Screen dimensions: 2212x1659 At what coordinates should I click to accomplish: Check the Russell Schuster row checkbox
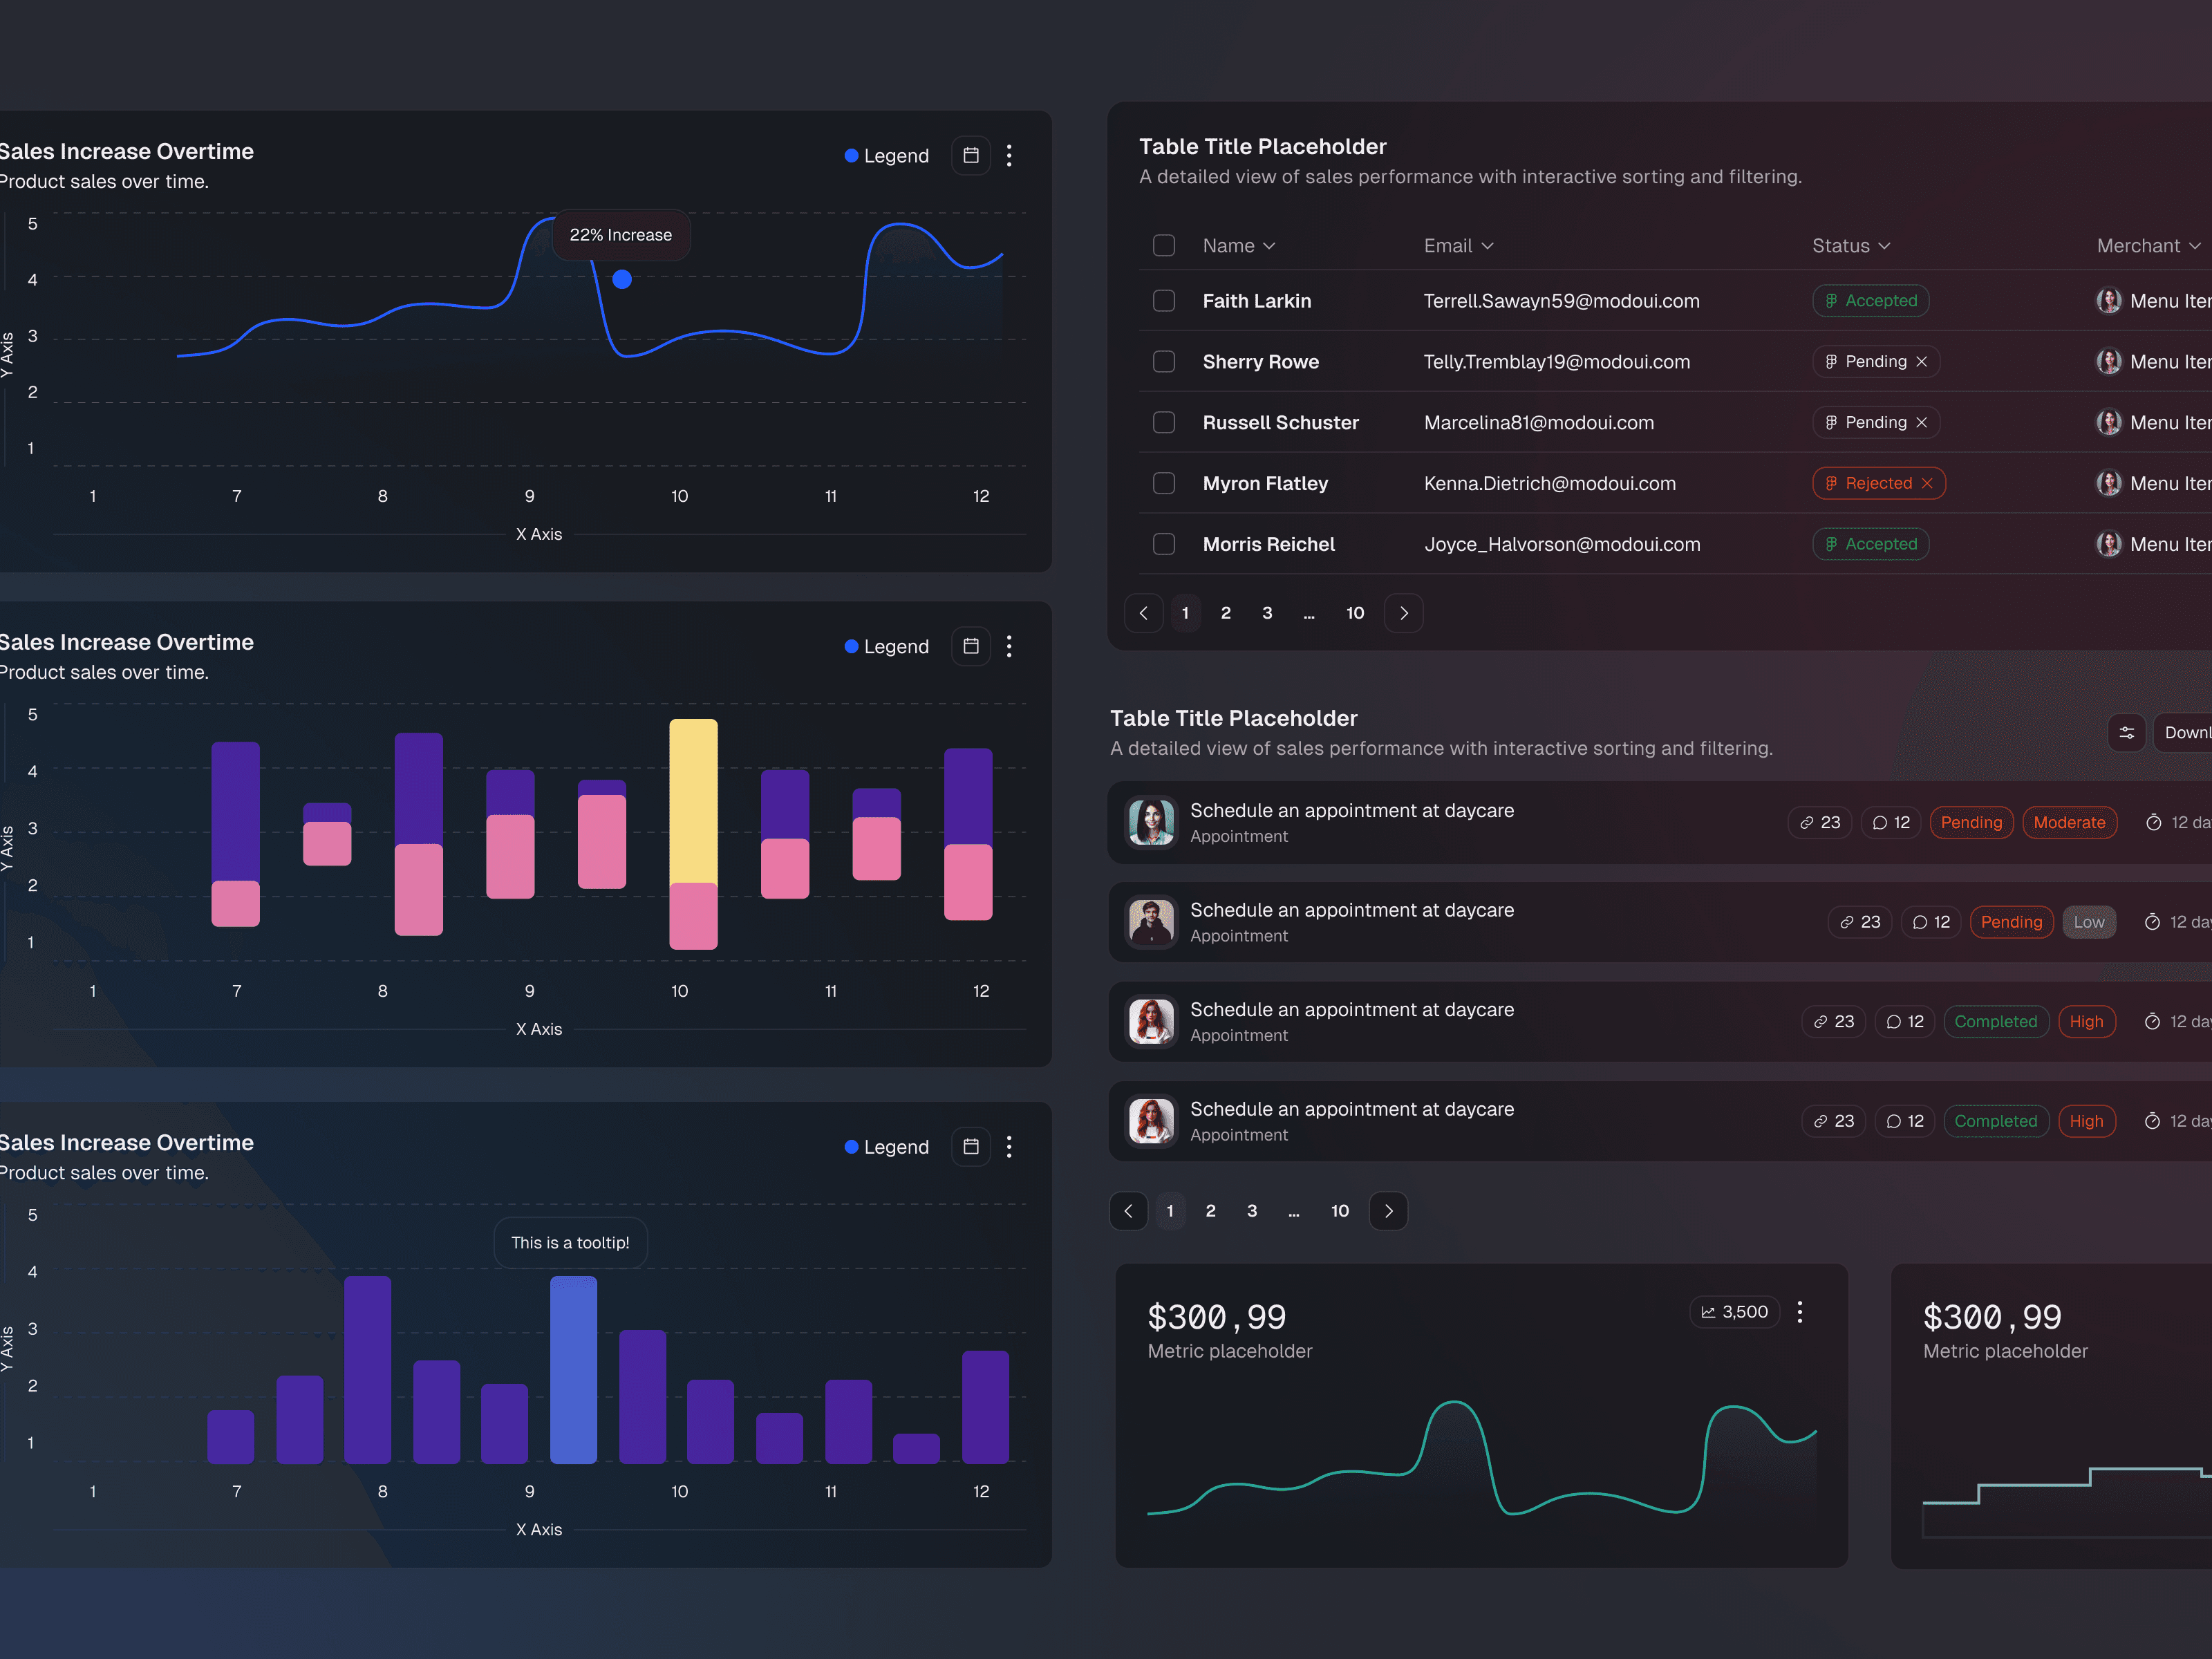(1164, 423)
